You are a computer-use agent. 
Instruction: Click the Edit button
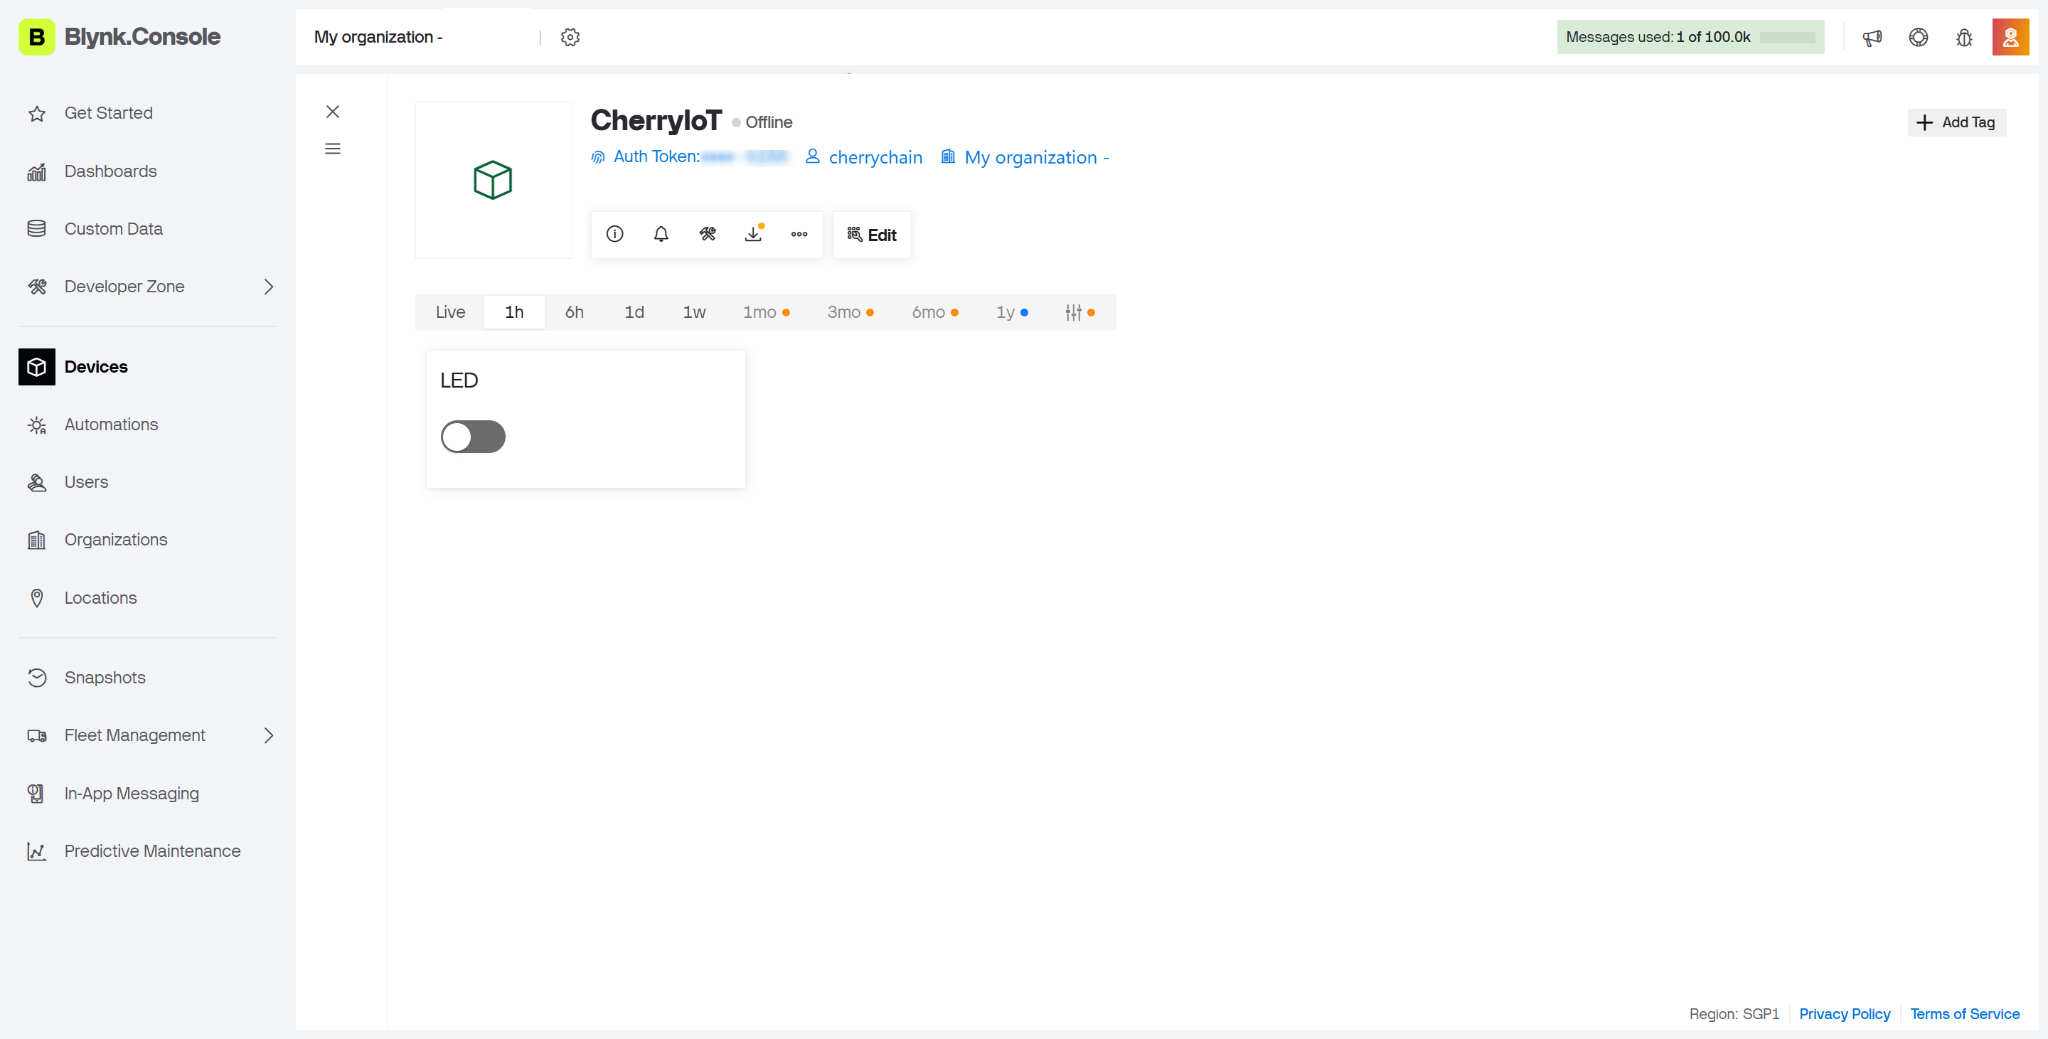872,235
